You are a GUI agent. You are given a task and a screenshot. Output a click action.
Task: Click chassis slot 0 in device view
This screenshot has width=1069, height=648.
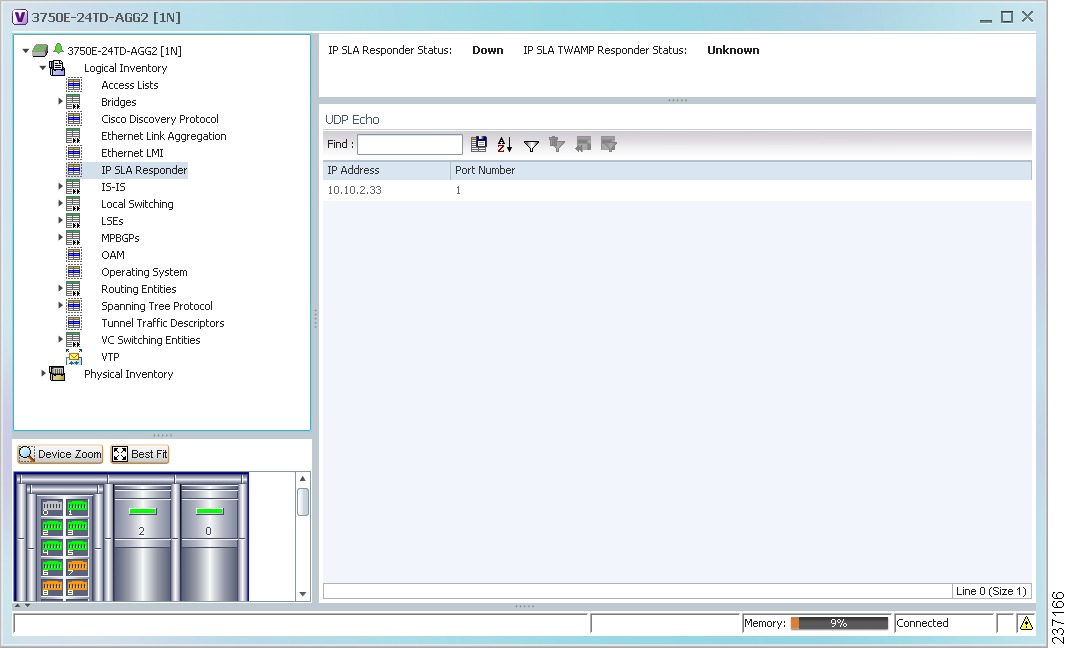click(x=209, y=542)
